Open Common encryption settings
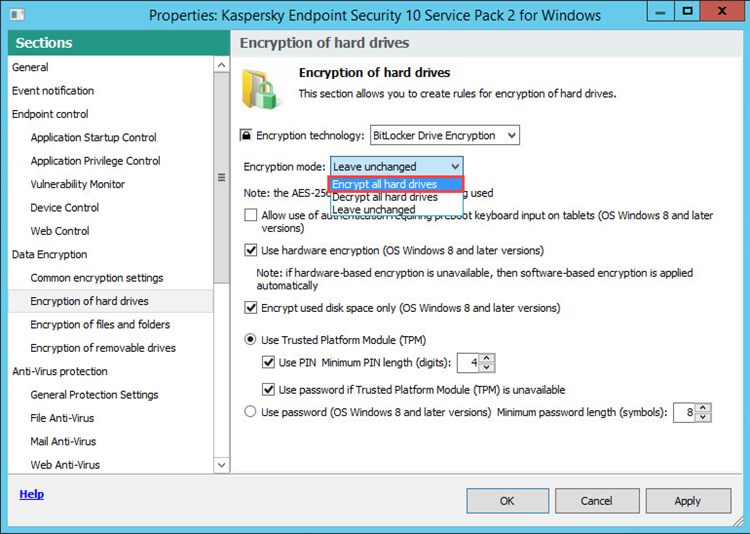 tap(110, 278)
